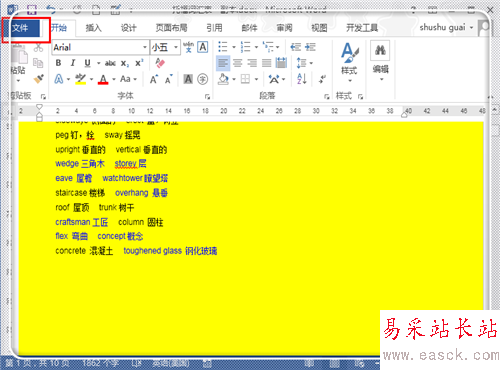Open the 开发工具 (Developer) tab
The height and width of the screenshot is (370, 500).
click(x=362, y=28)
